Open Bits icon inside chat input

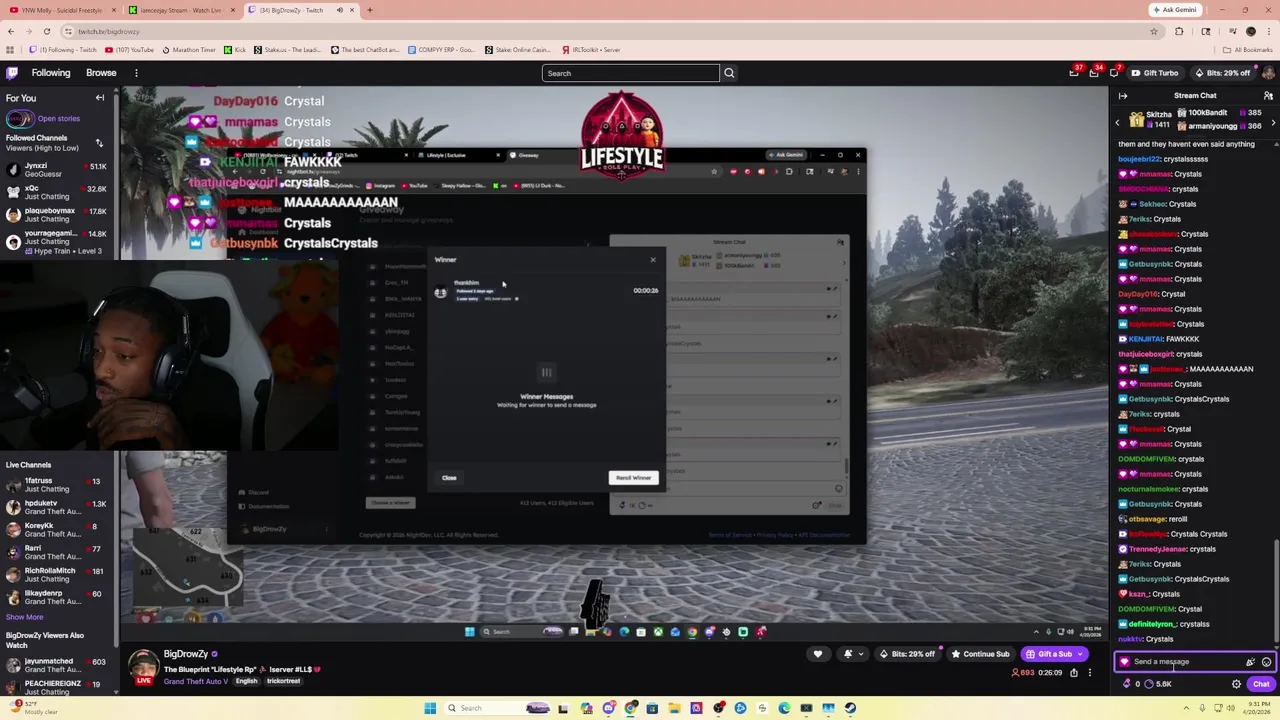click(x=1250, y=662)
